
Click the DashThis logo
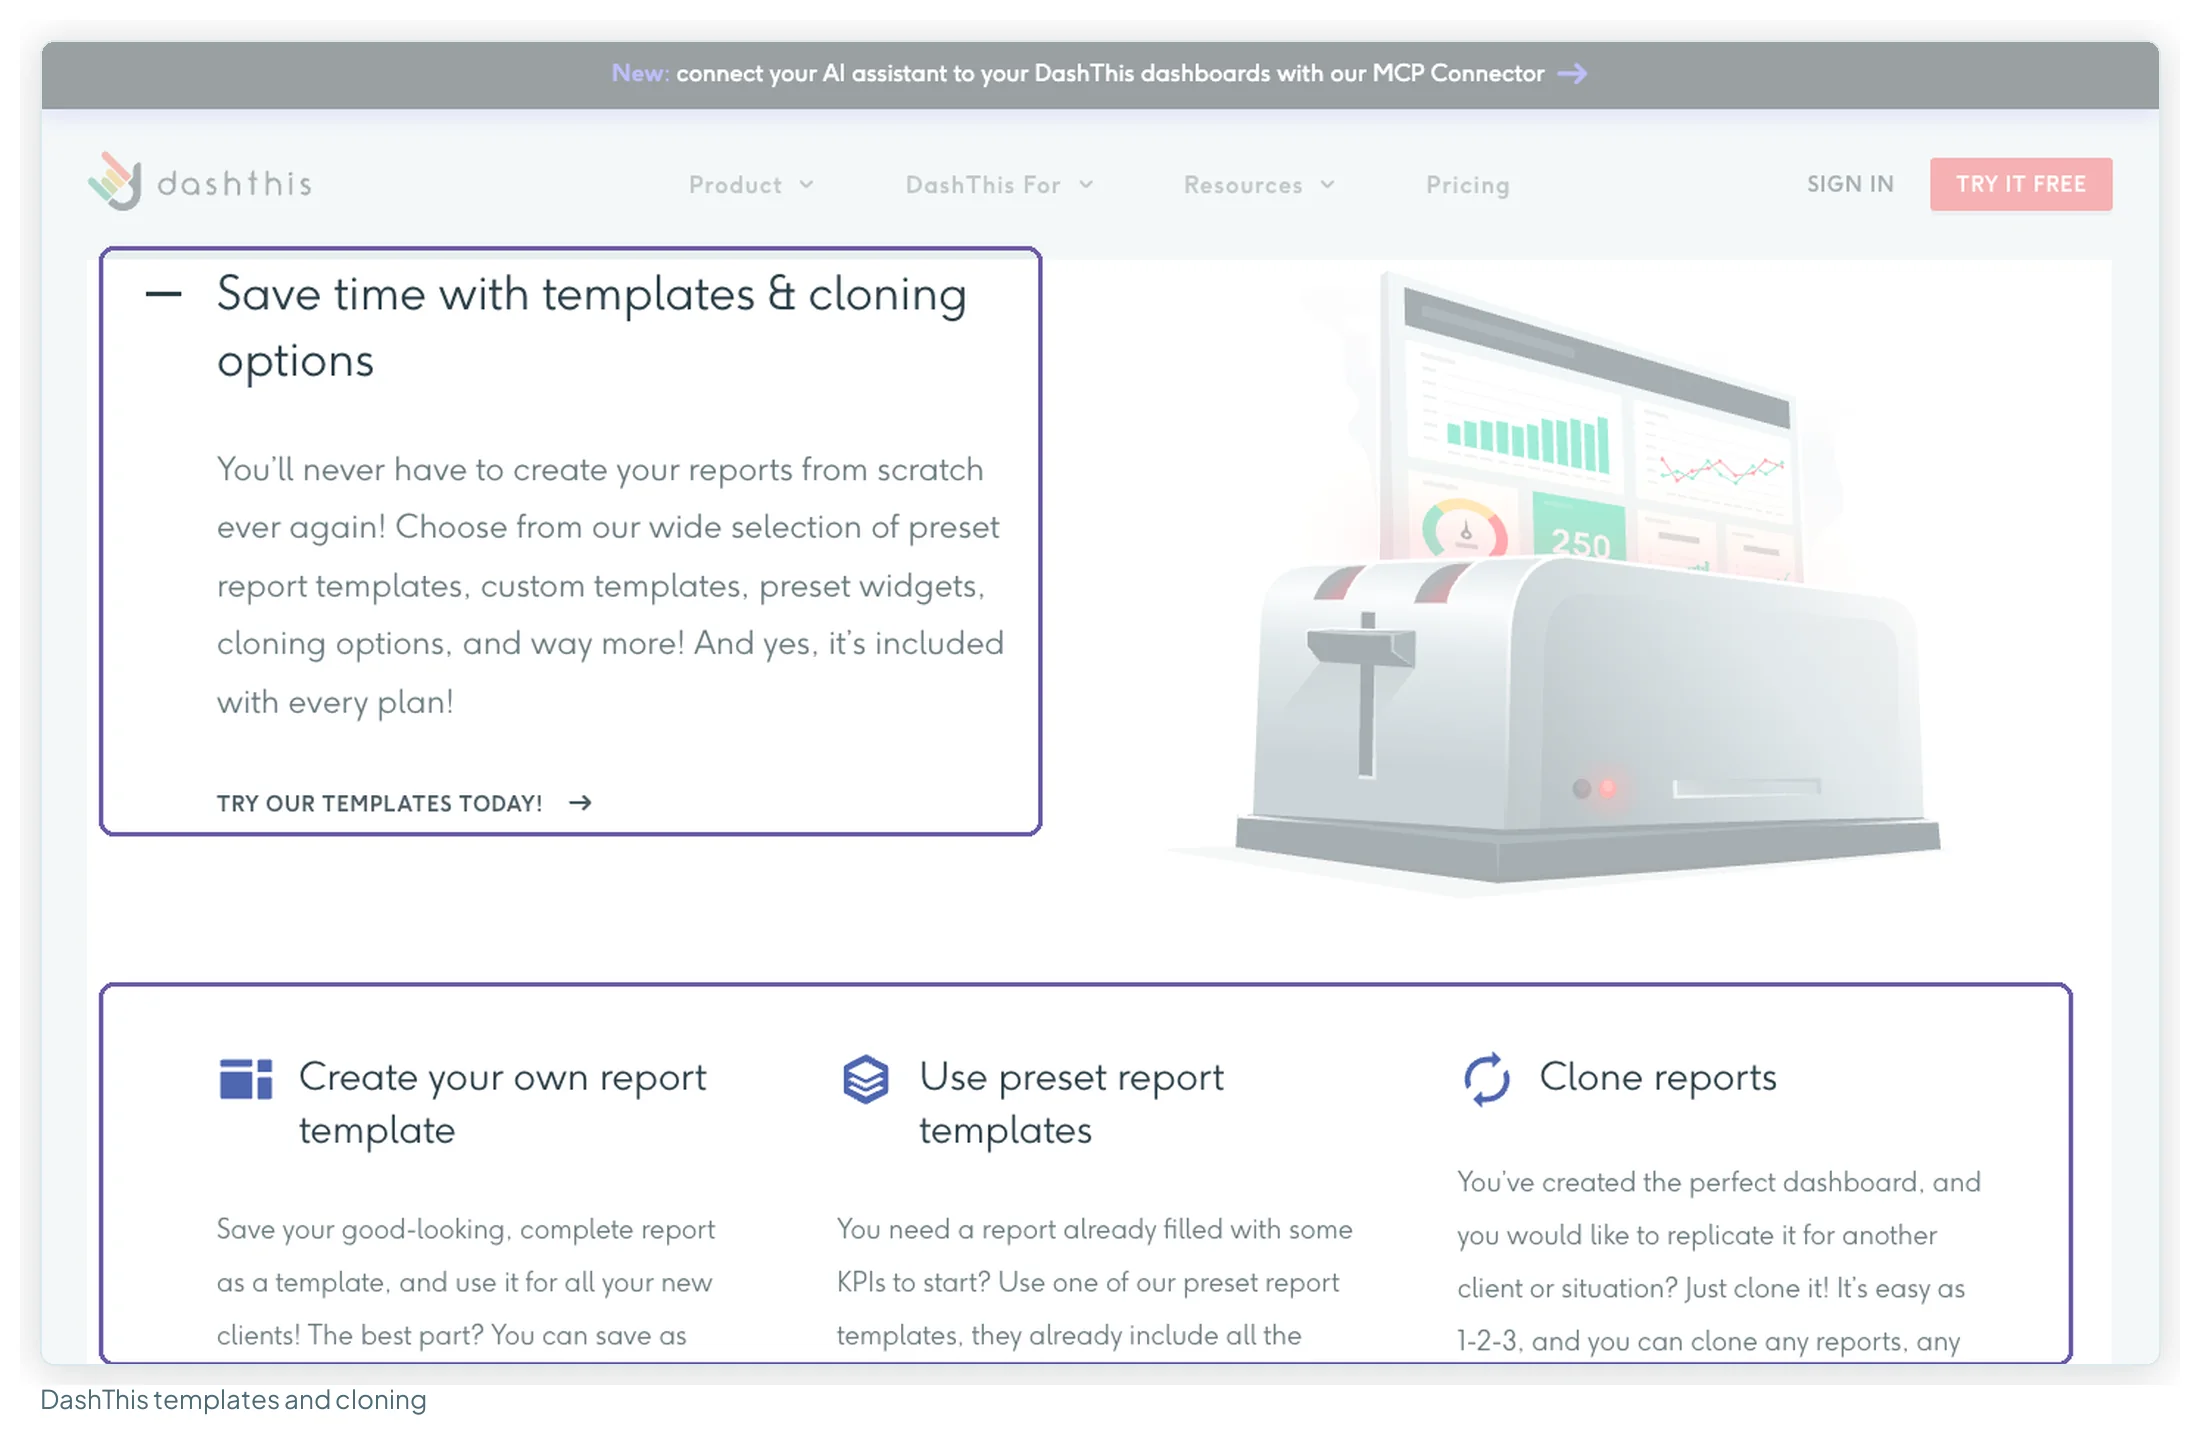200,182
